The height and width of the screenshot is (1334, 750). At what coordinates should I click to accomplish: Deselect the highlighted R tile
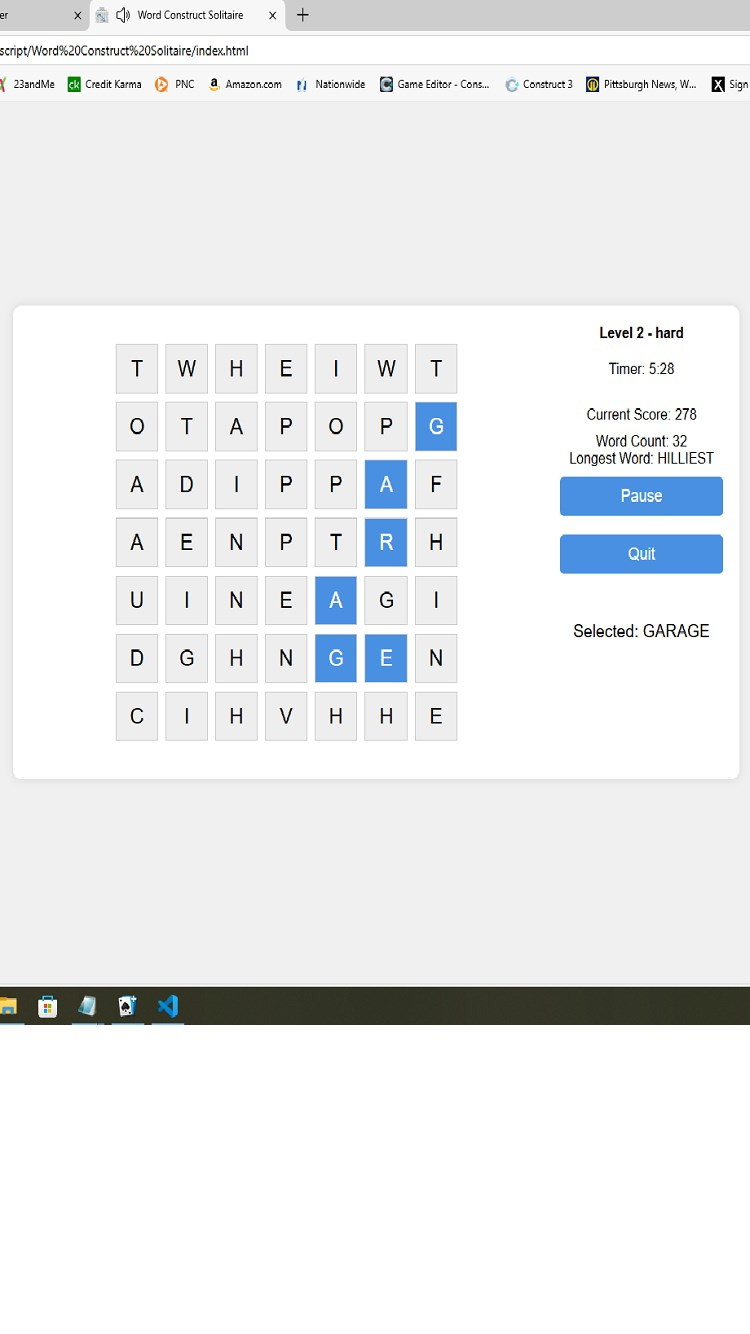coord(386,542)
